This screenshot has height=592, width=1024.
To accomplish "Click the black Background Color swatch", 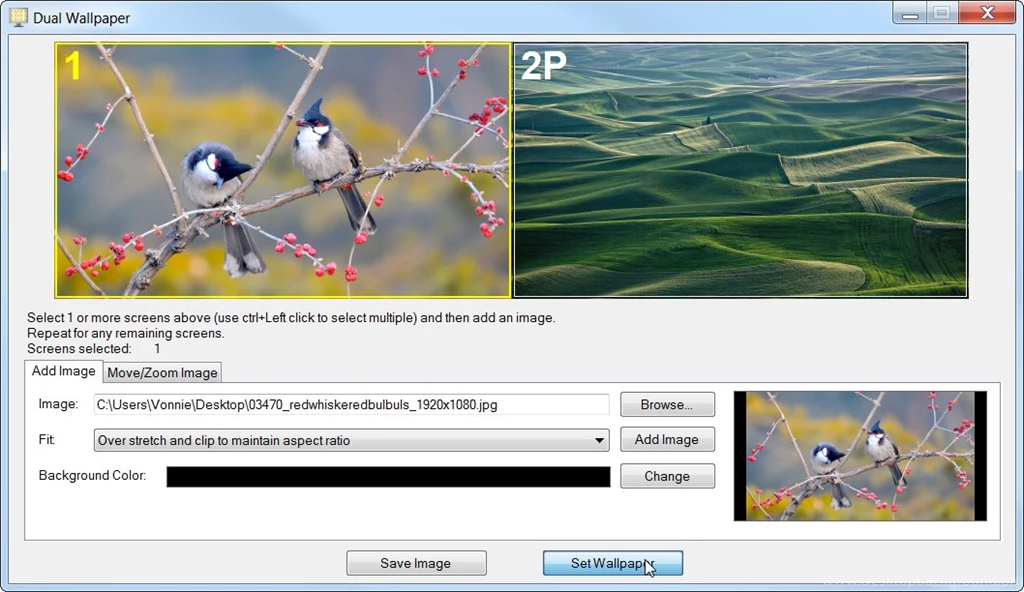I will [x=388, y=476].
